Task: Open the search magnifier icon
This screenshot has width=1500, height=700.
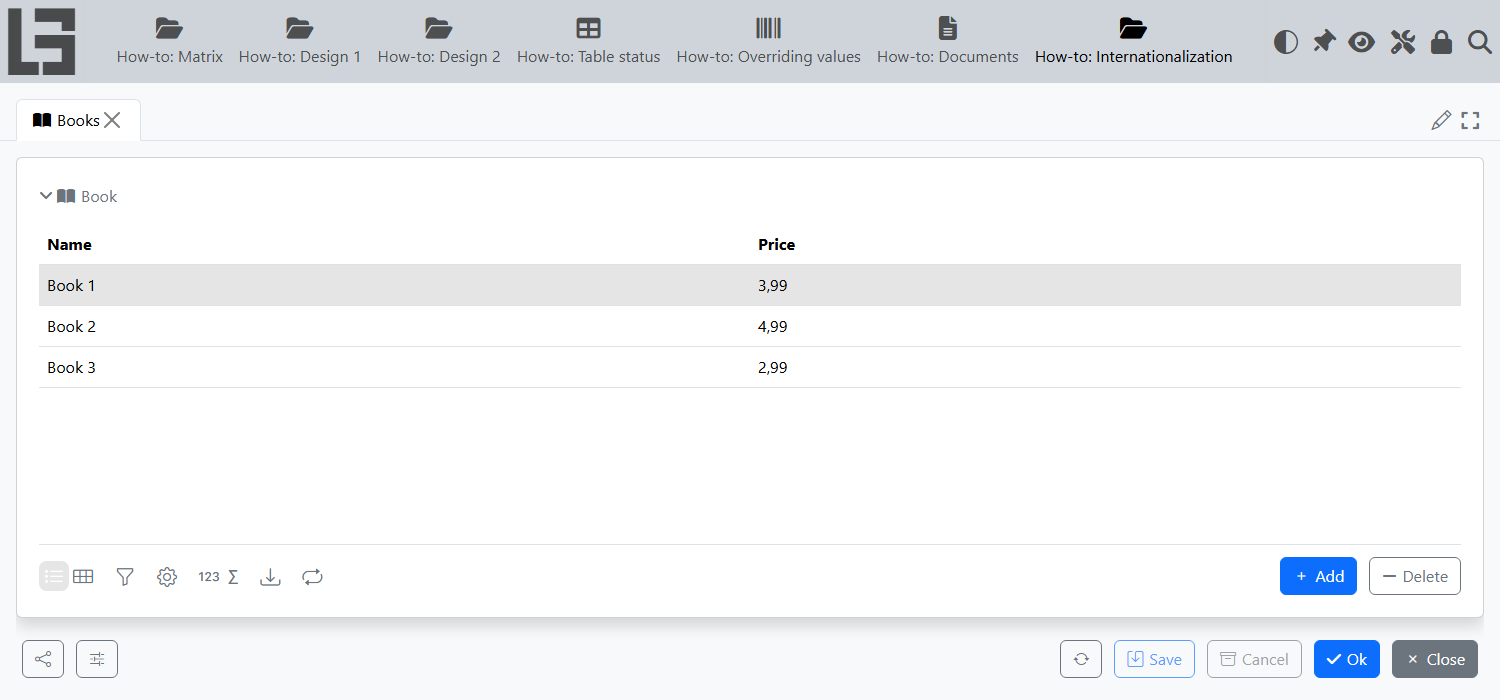Action: (x=1479, y=42)
